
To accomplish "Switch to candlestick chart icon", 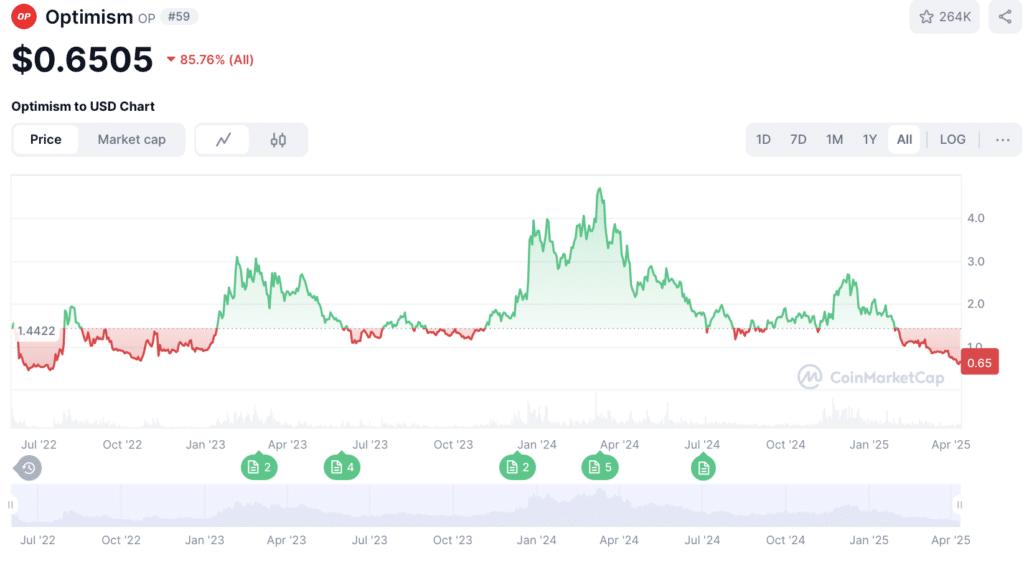I will pos(278,140).
